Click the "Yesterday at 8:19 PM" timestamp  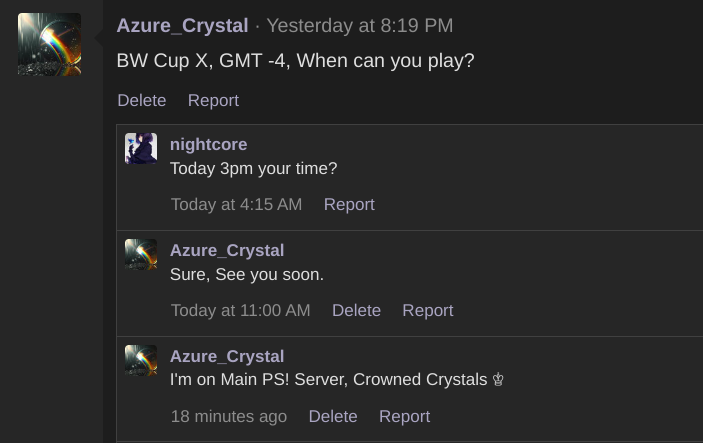359,26
